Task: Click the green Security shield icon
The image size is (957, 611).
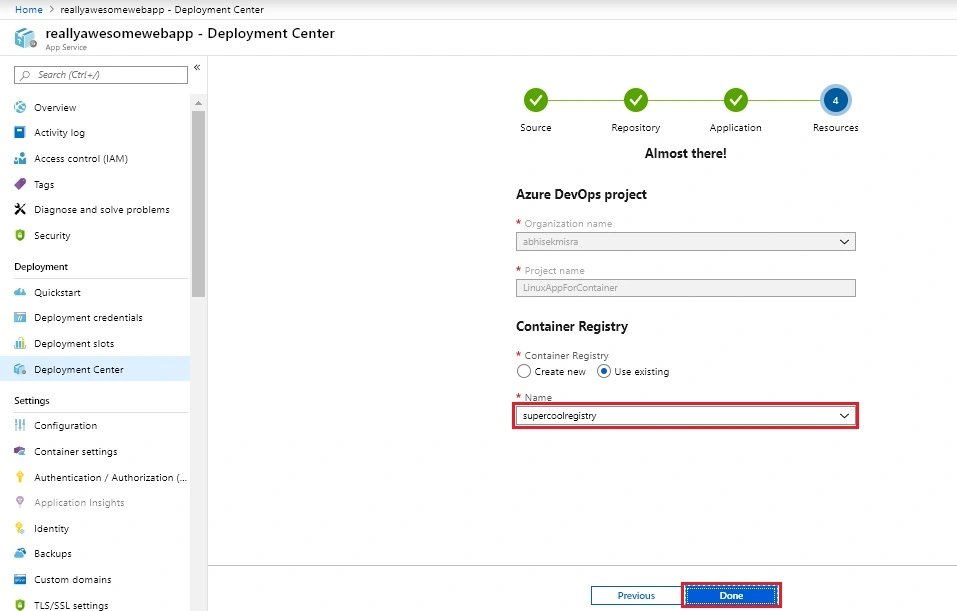Action: point(20,235)
